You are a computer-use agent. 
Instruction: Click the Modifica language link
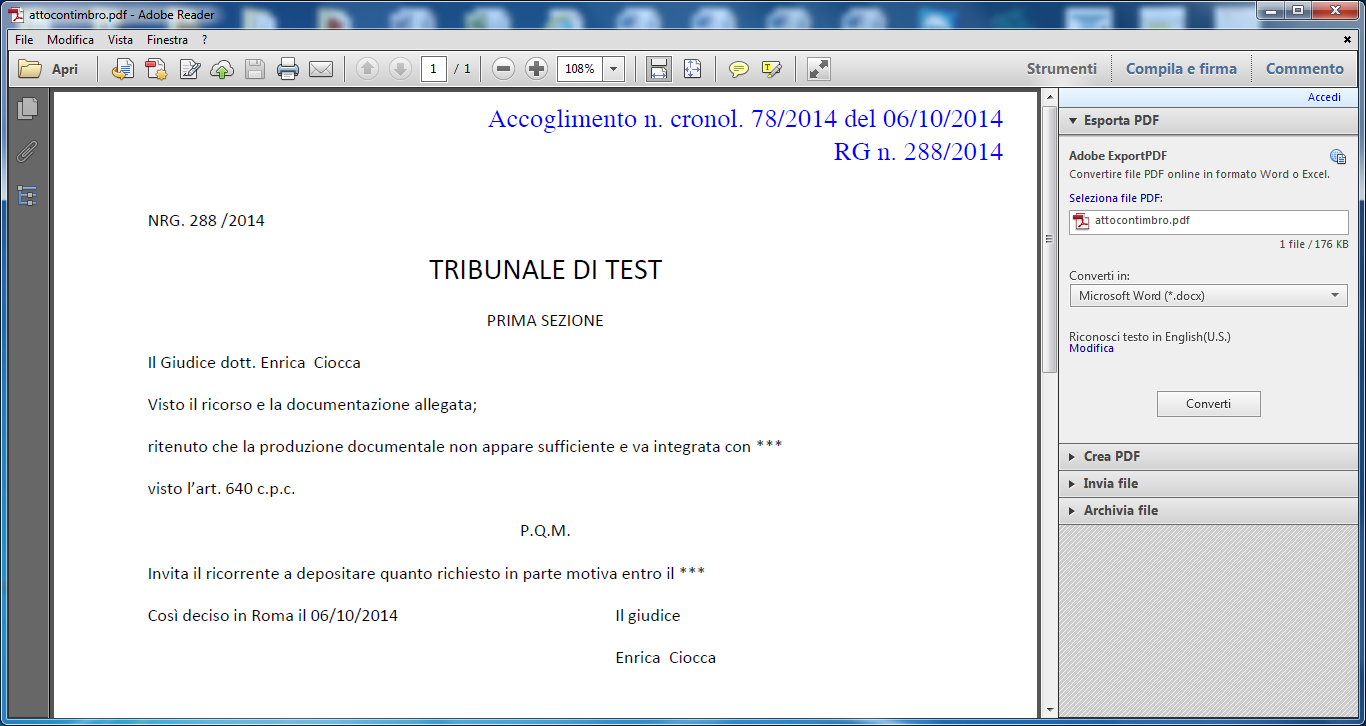coord(1091,348)
